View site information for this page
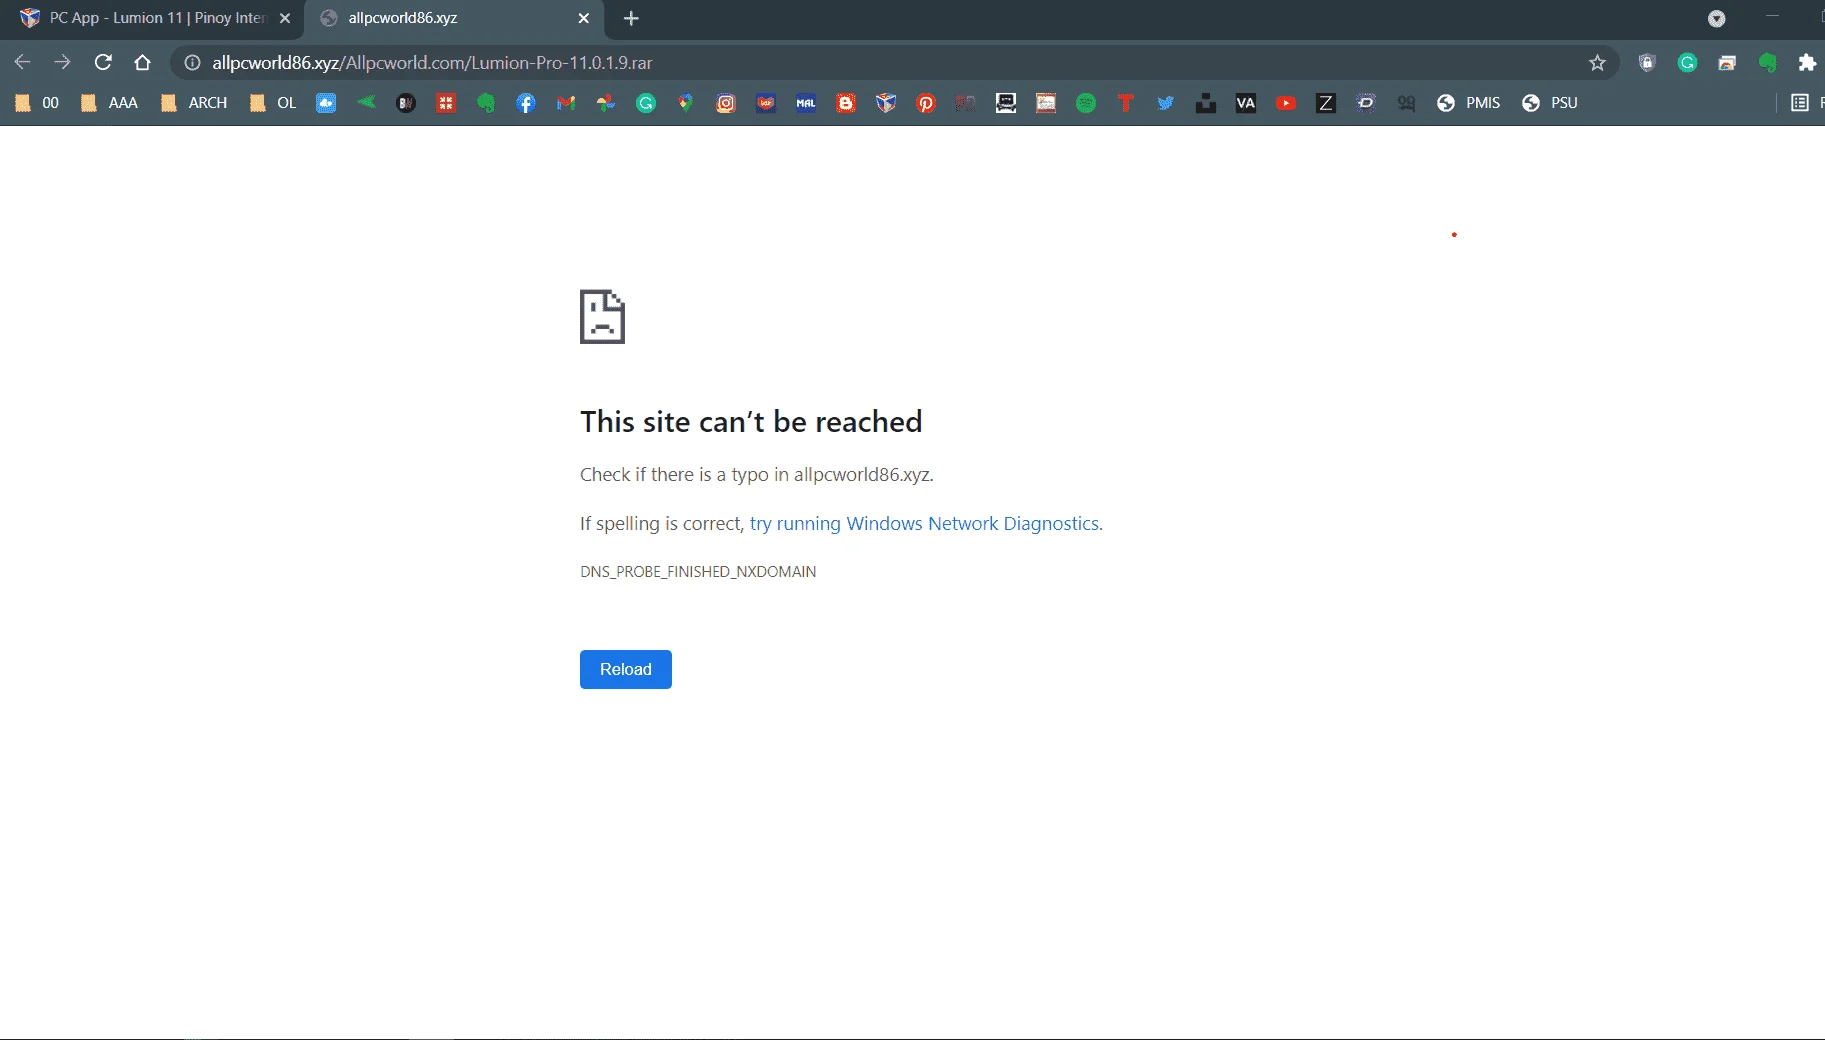Screen dimensions: 1825x1040 193,63
